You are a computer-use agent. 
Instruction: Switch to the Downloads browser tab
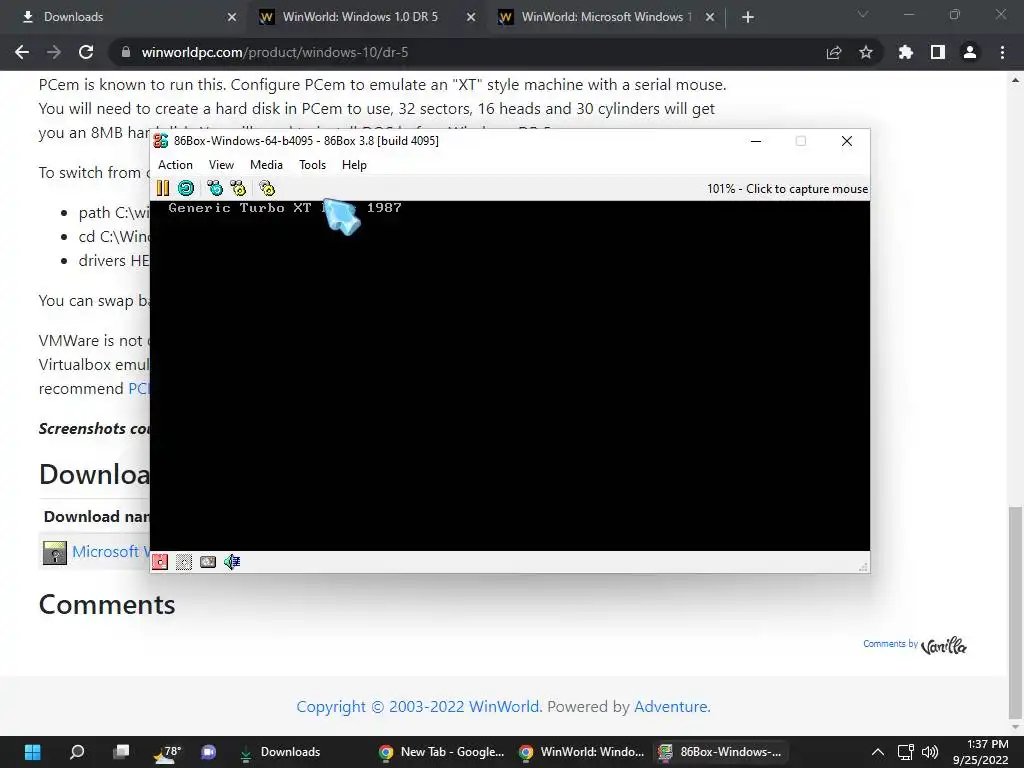(x=124, y=17)
